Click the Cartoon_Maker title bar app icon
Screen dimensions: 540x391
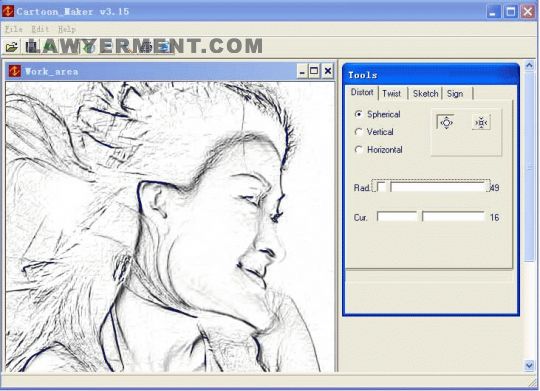[x=8, y=11]
